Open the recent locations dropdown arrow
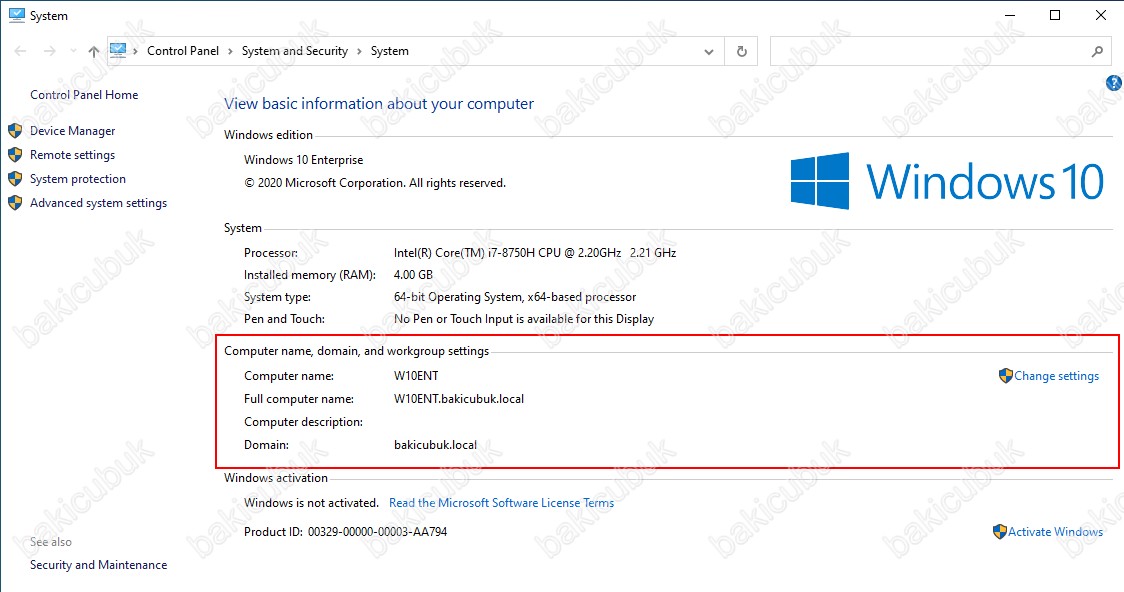The width and height of the screenshot is (1124, 592). click(73, 52)
